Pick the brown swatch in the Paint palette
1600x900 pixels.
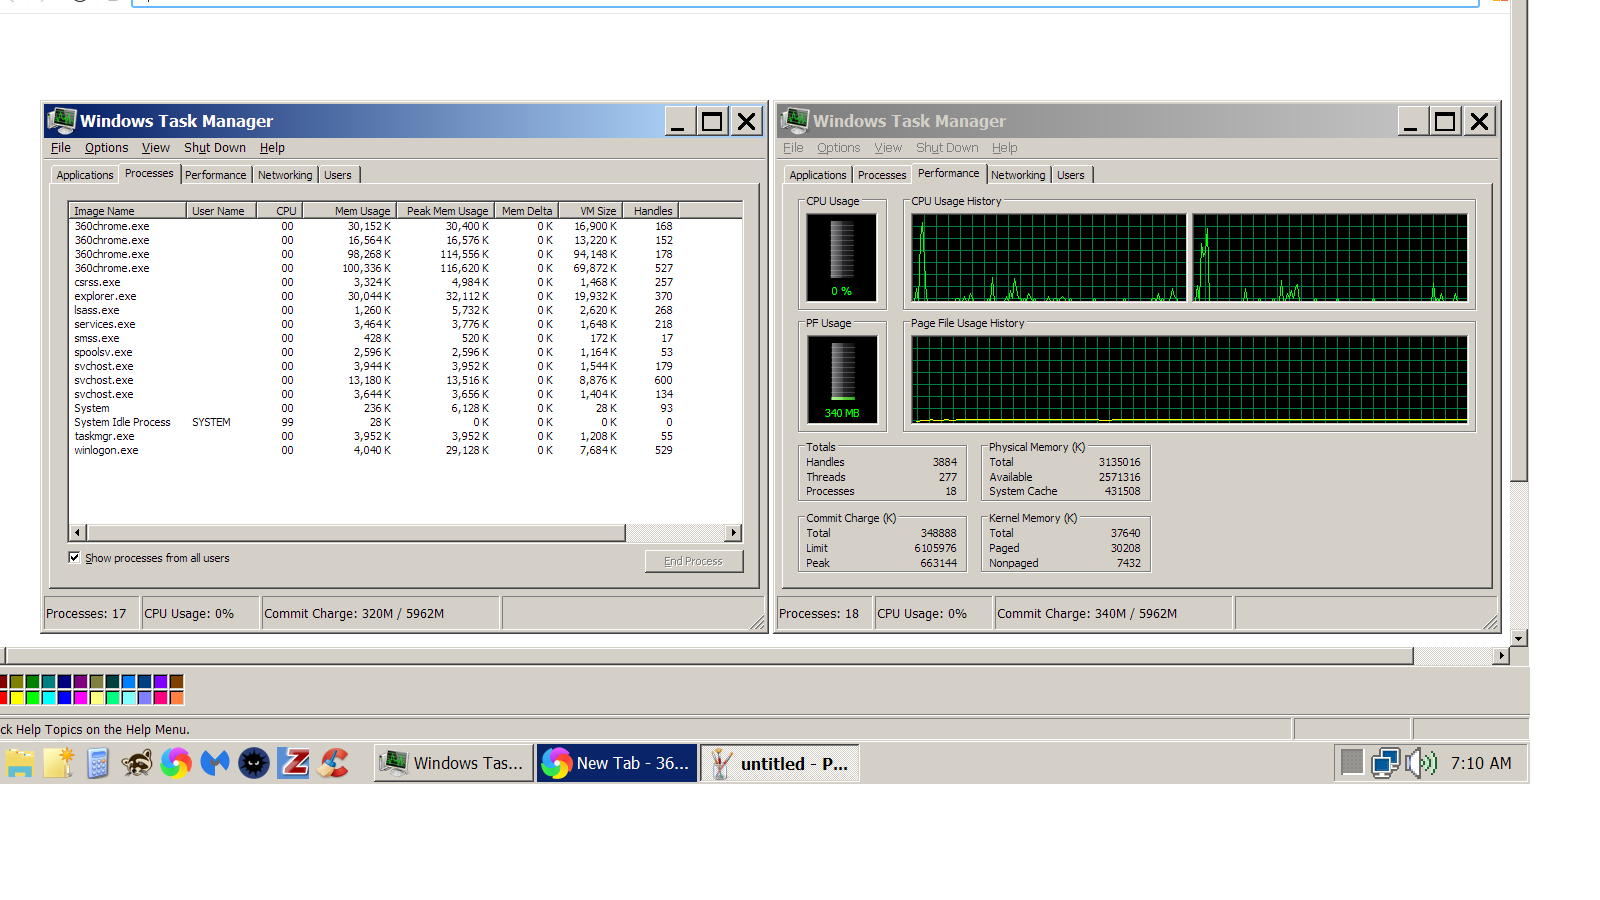(x=176, y=682)
